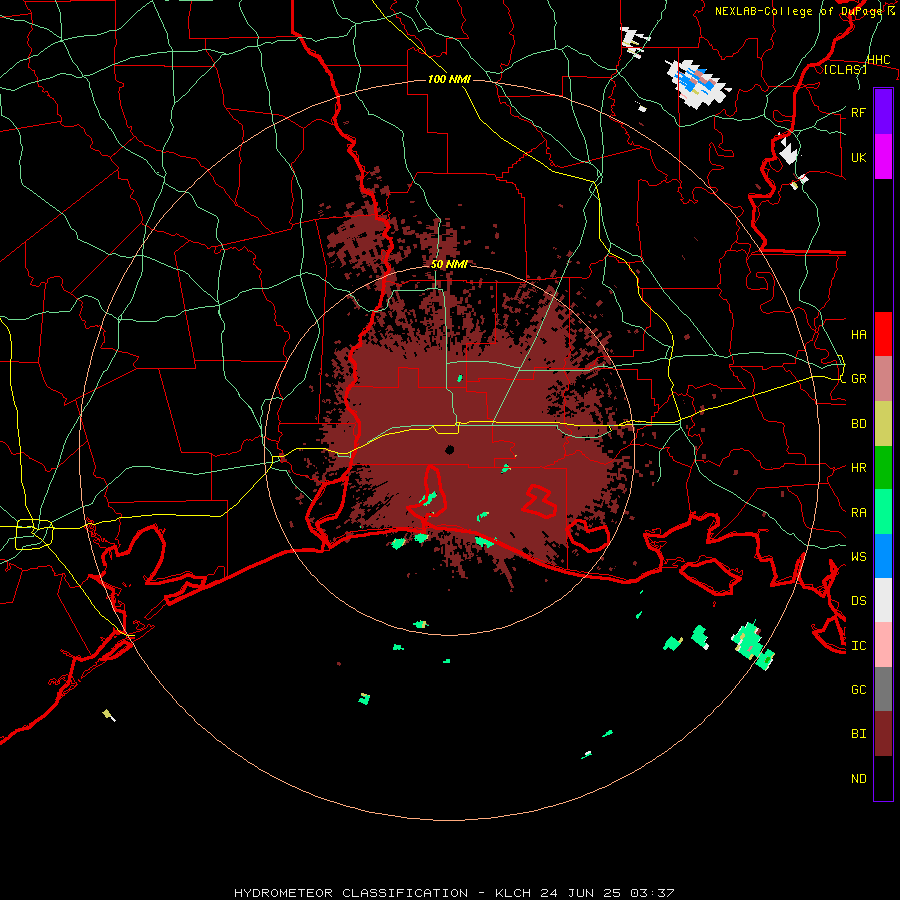This screenshot has width=900, height=900.
Task: Click the RA legend label
Action: coord(859,513)
